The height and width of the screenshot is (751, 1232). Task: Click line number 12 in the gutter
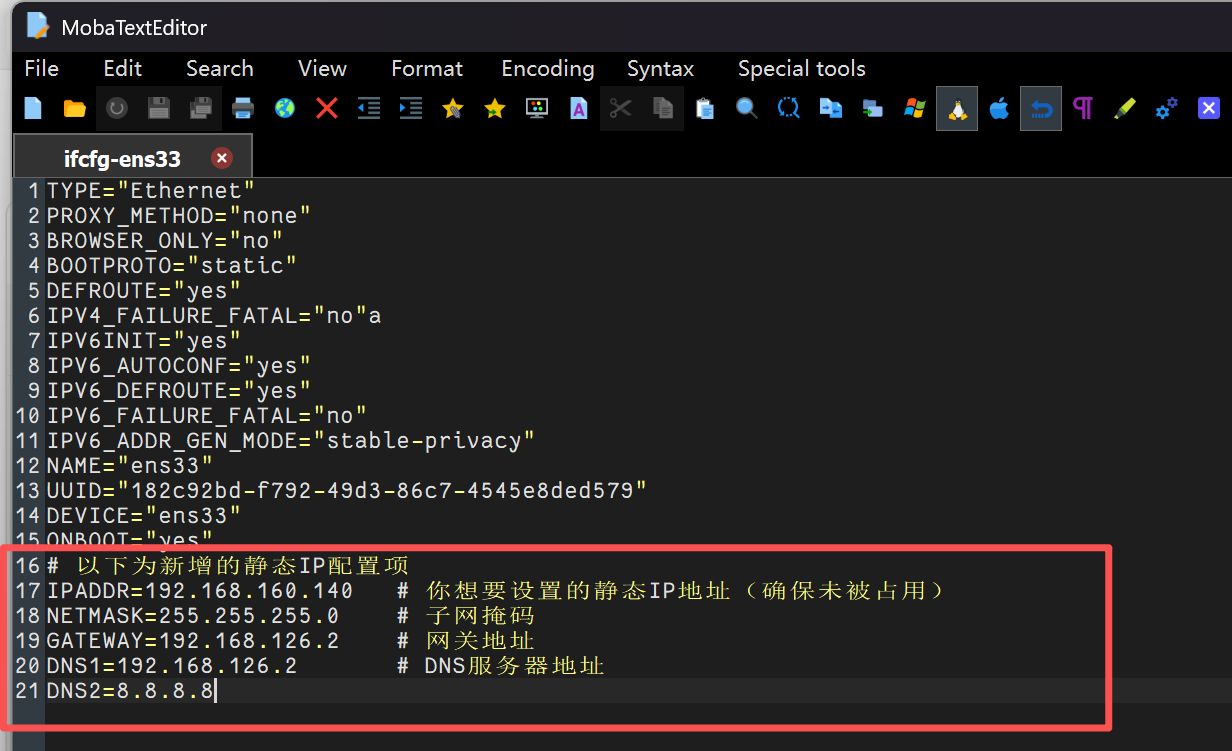[x=28, y=465]
